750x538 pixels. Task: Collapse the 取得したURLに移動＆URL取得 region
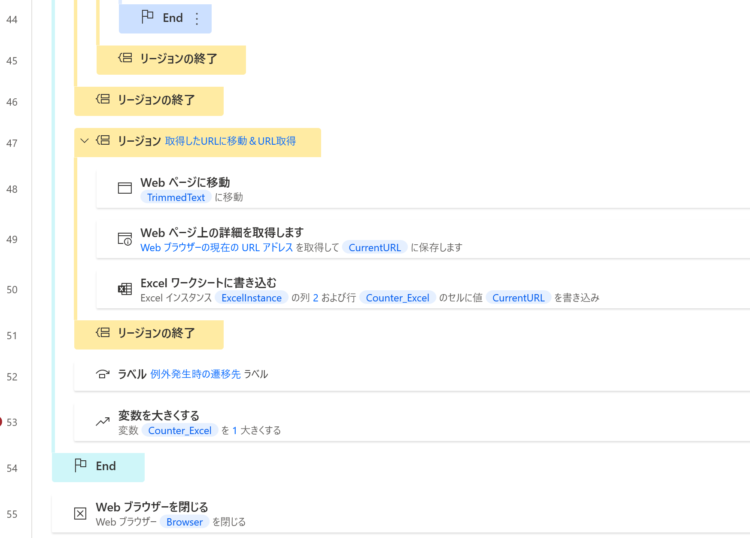click(85, 141)
